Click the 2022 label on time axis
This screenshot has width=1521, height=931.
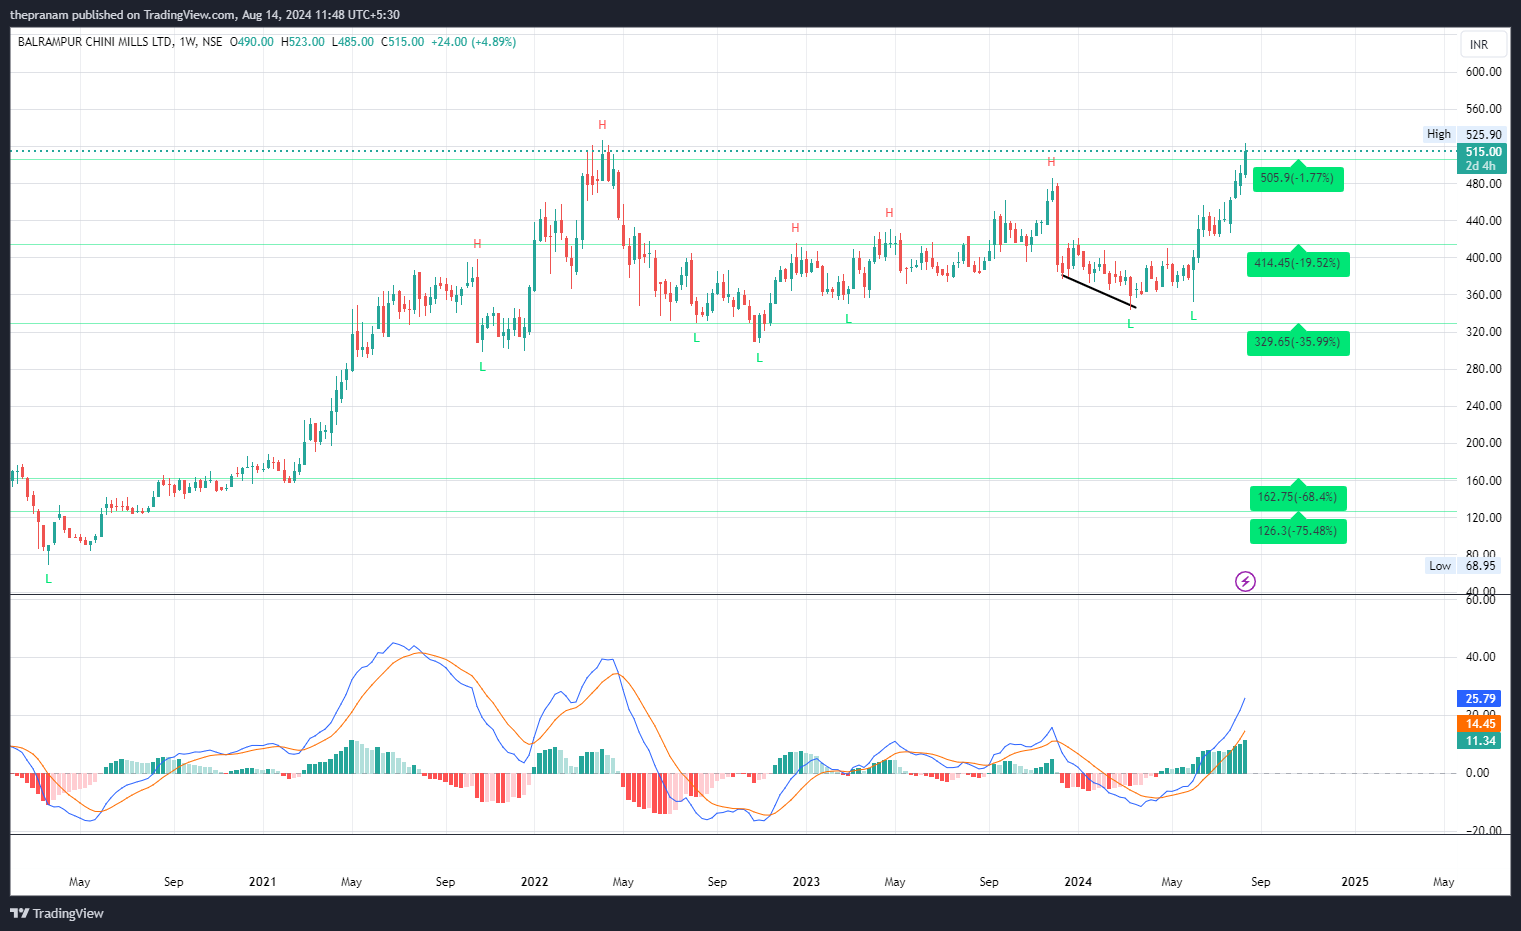click(534, 882)
